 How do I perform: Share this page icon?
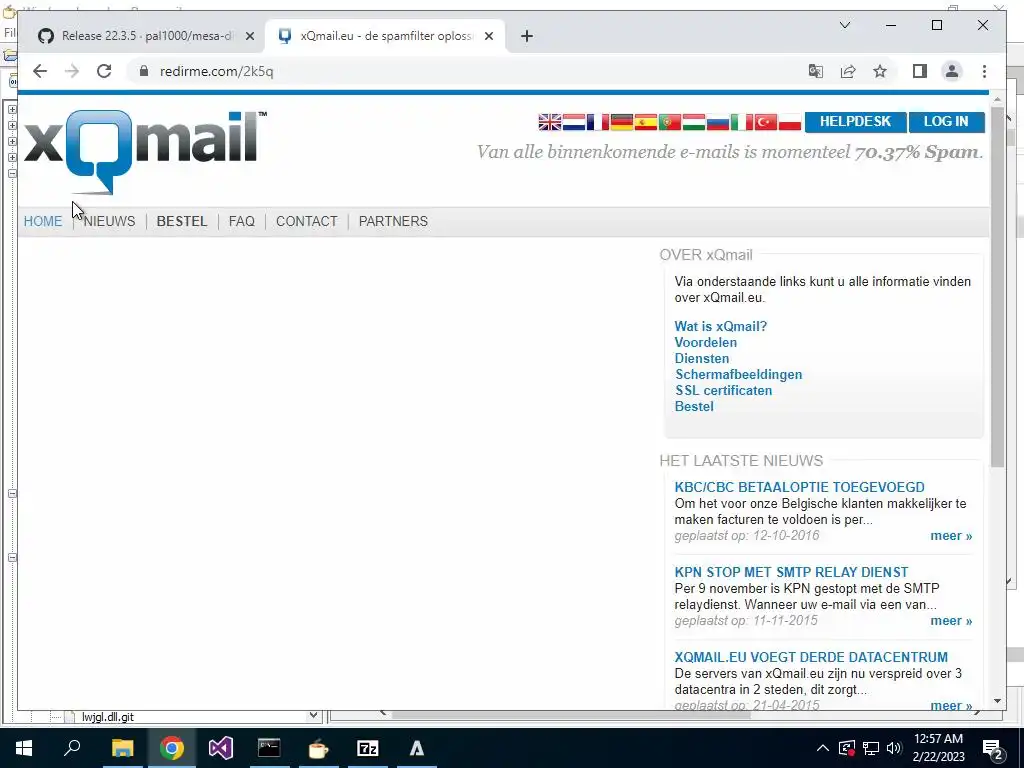click(848, 71)
